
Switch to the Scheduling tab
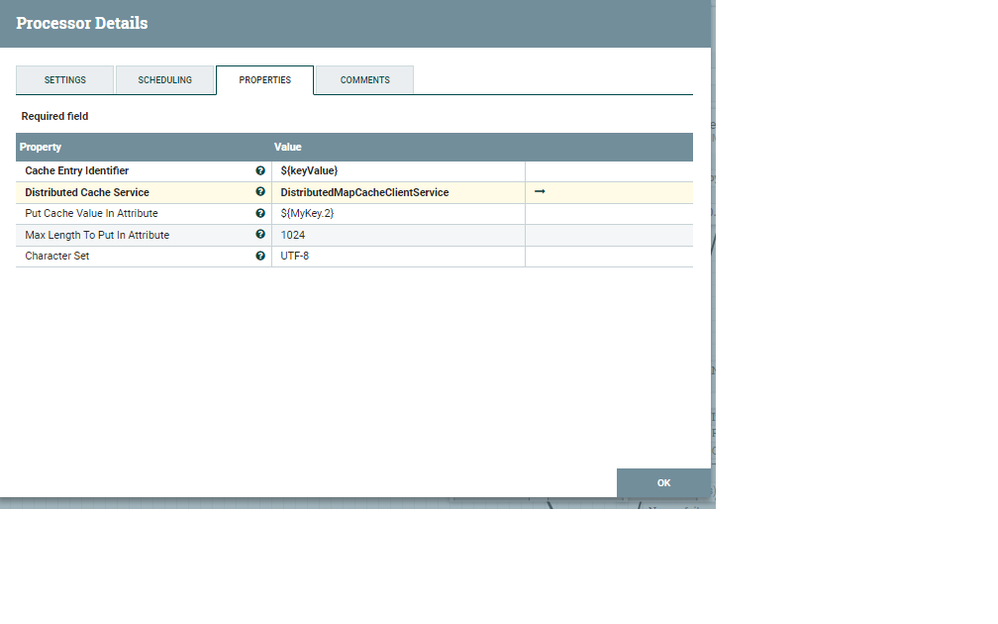point(165,80)
